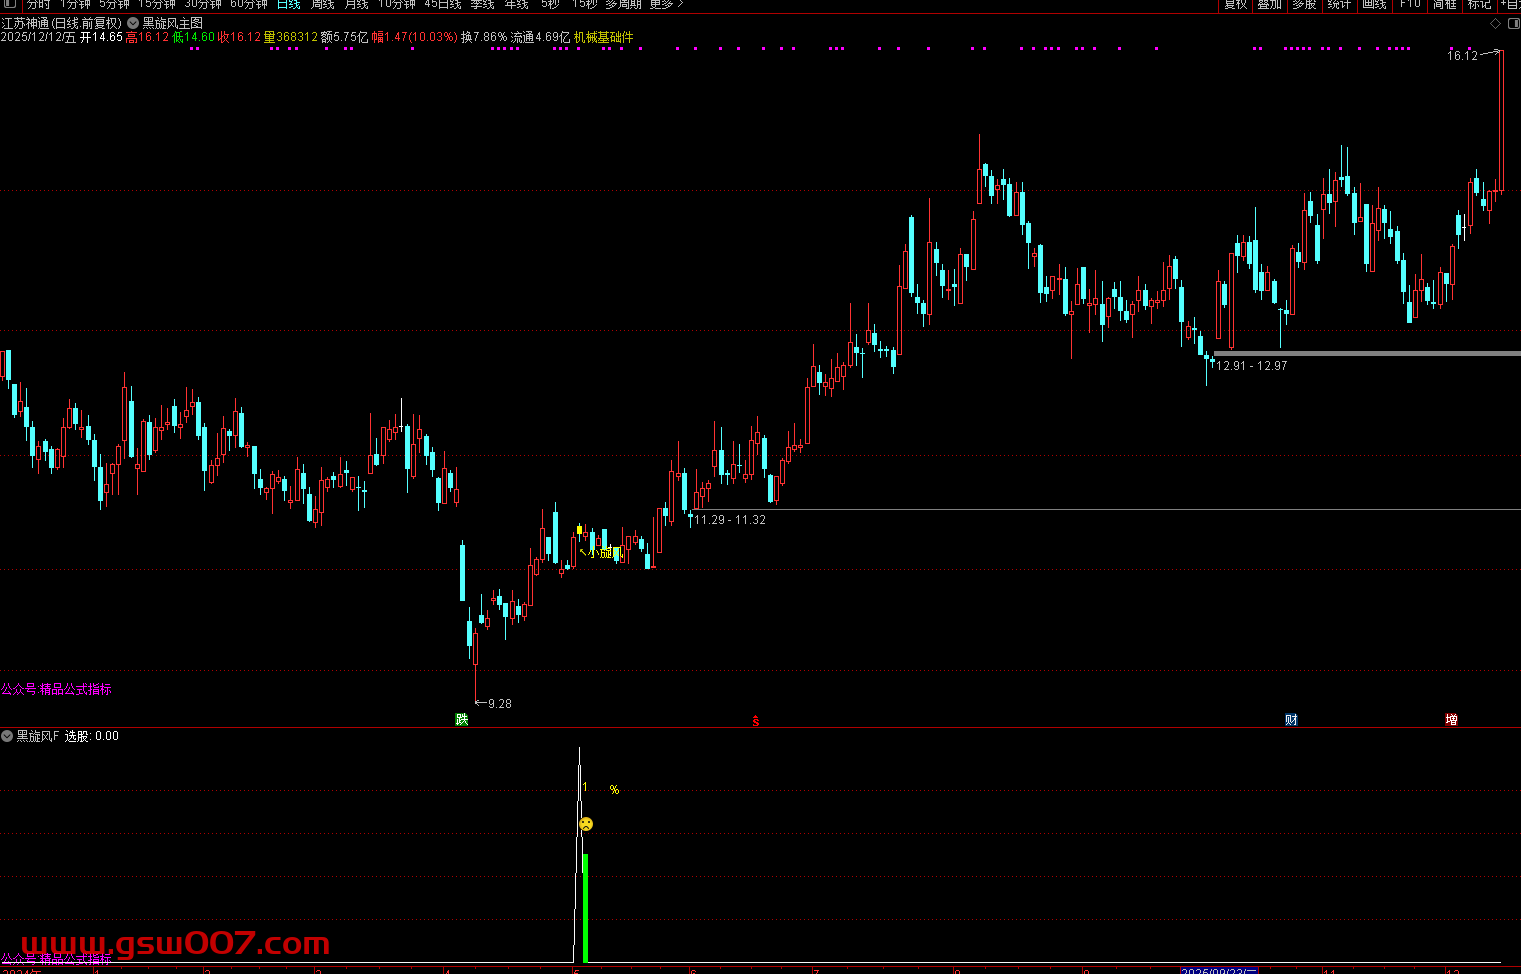Open the 画线 drawing tools button
Screen dimensions: 1521x974
(1374, 4)
